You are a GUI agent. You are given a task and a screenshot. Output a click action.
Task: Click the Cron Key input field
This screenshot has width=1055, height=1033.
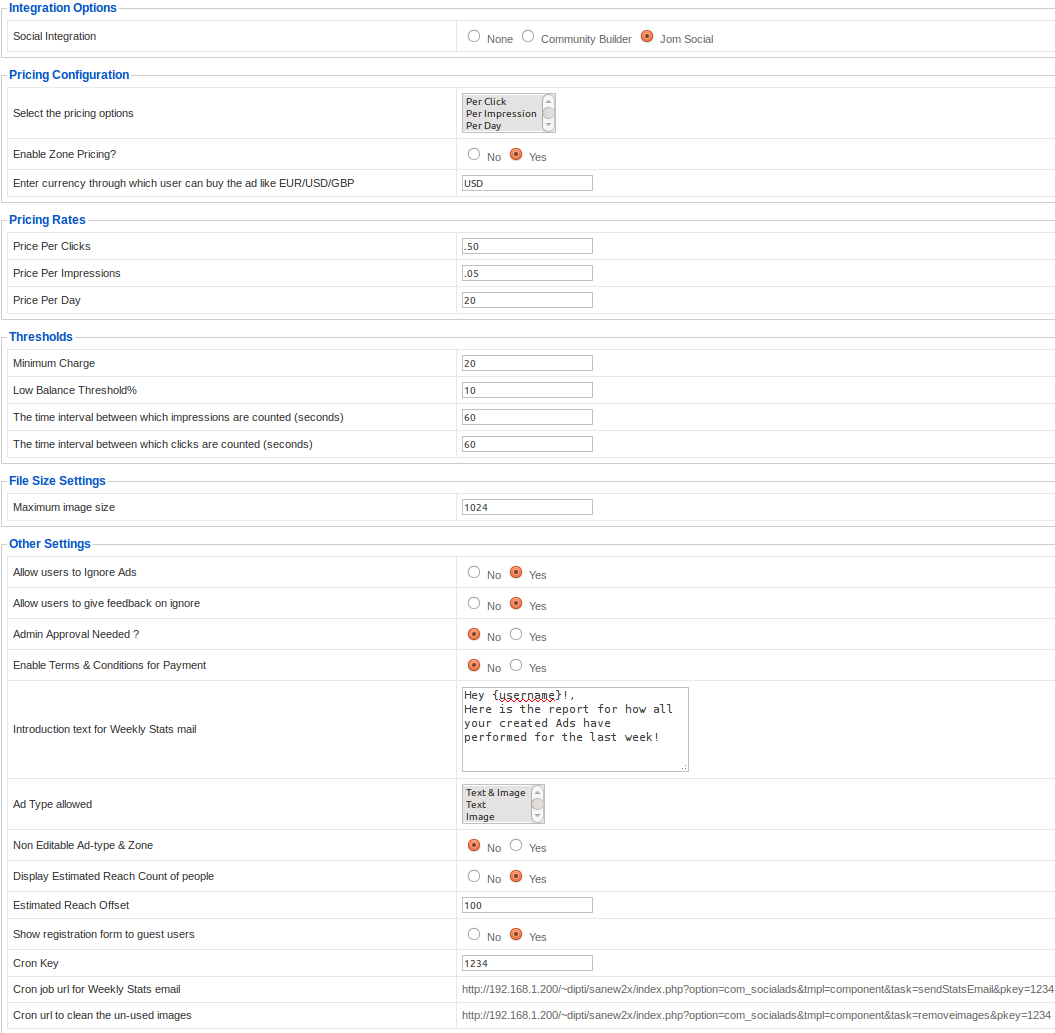(526, 962)
